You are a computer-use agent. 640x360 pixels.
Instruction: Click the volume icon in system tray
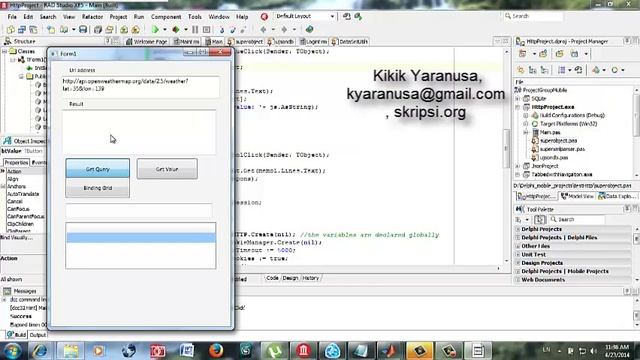pyautogui.click(x=593, y=351)
